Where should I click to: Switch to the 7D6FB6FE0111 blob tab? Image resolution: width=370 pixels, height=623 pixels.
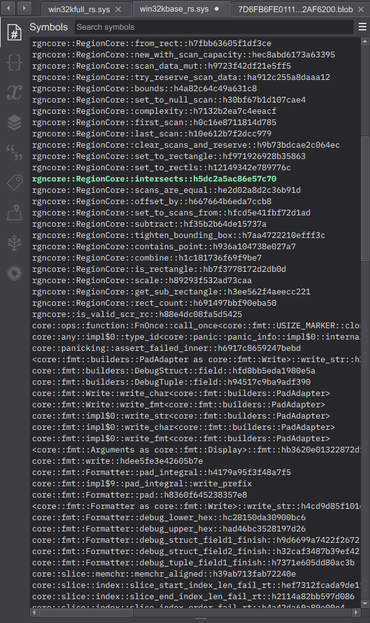click(x=295, y=9)
